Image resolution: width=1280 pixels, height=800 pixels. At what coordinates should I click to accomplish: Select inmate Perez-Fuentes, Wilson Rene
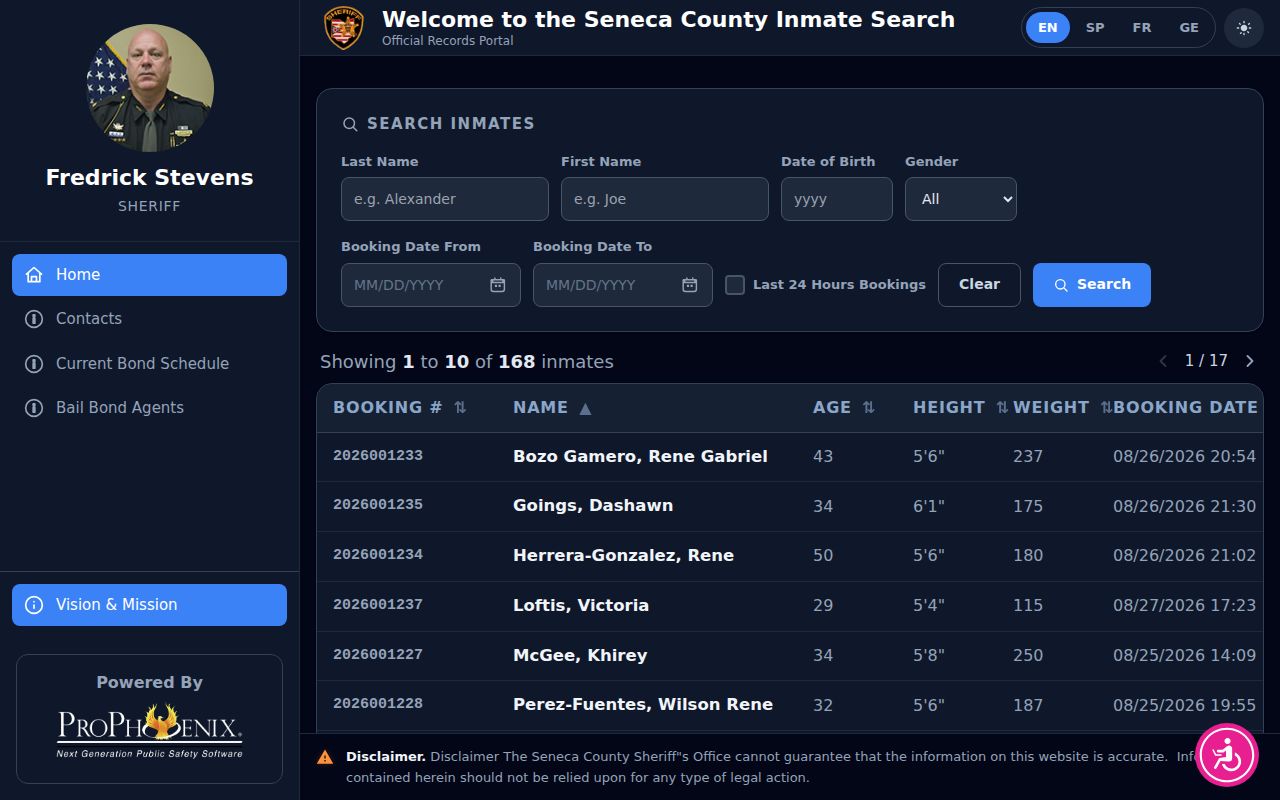click(x=643, y=705)
